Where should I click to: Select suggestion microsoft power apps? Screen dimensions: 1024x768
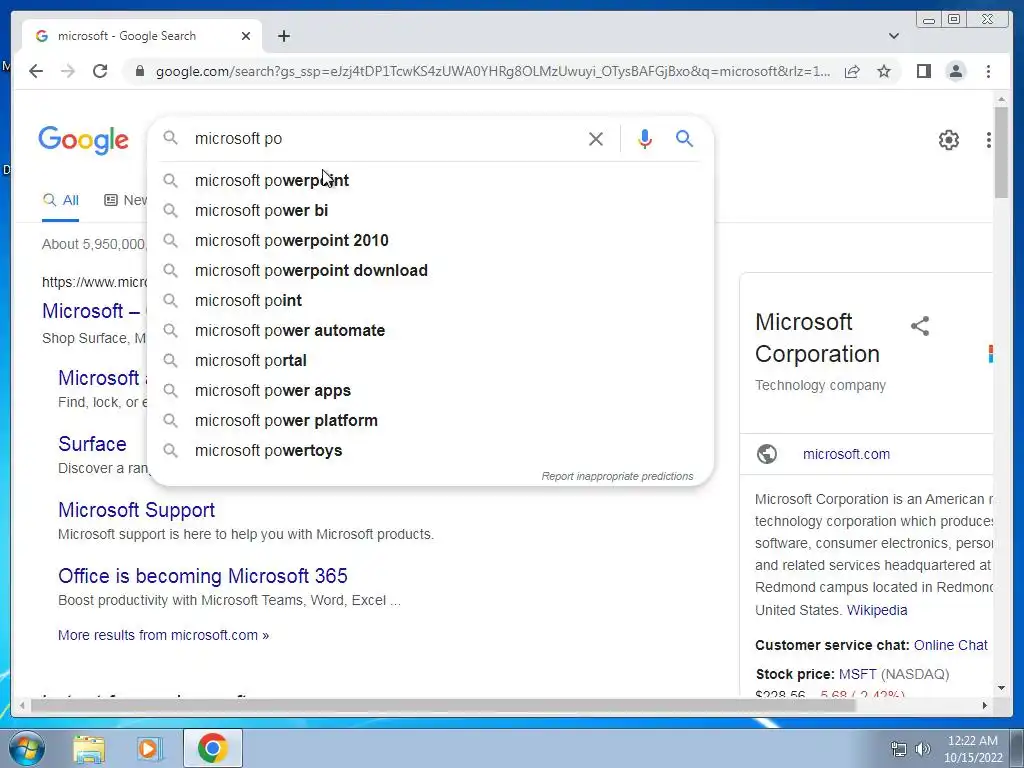tap(431, 391)
